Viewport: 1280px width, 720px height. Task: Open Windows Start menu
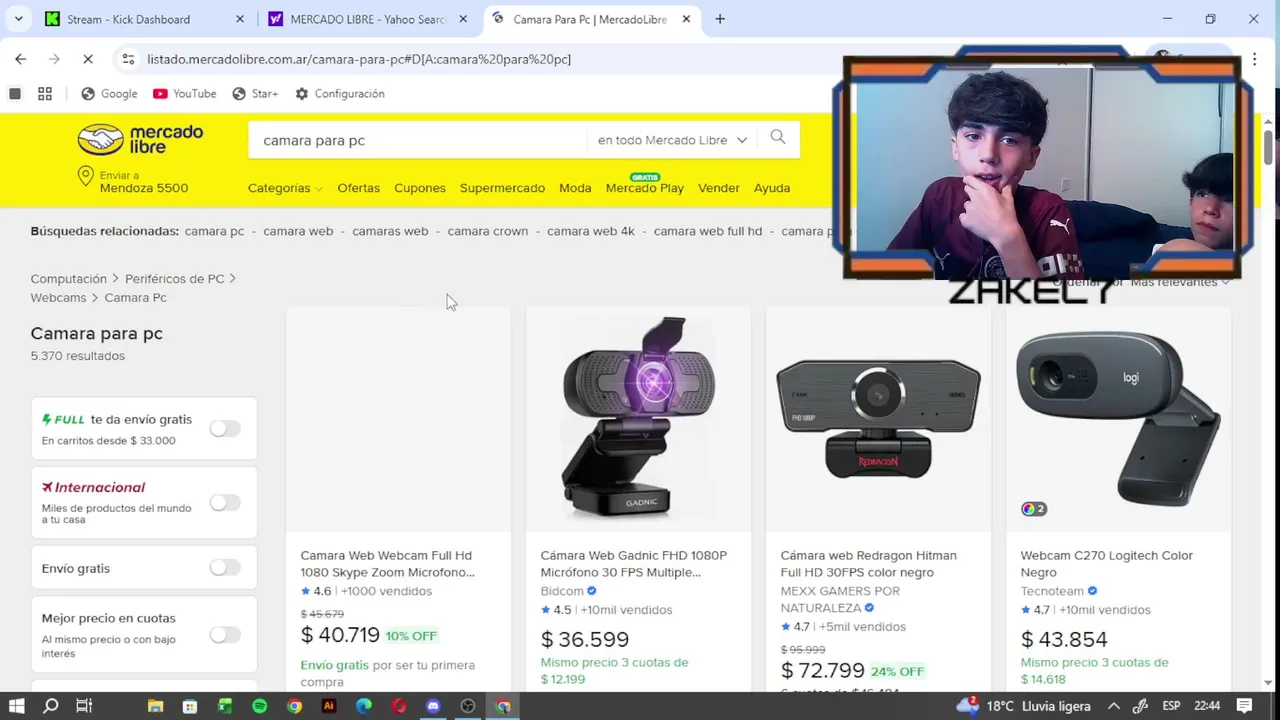coord(18,706)
